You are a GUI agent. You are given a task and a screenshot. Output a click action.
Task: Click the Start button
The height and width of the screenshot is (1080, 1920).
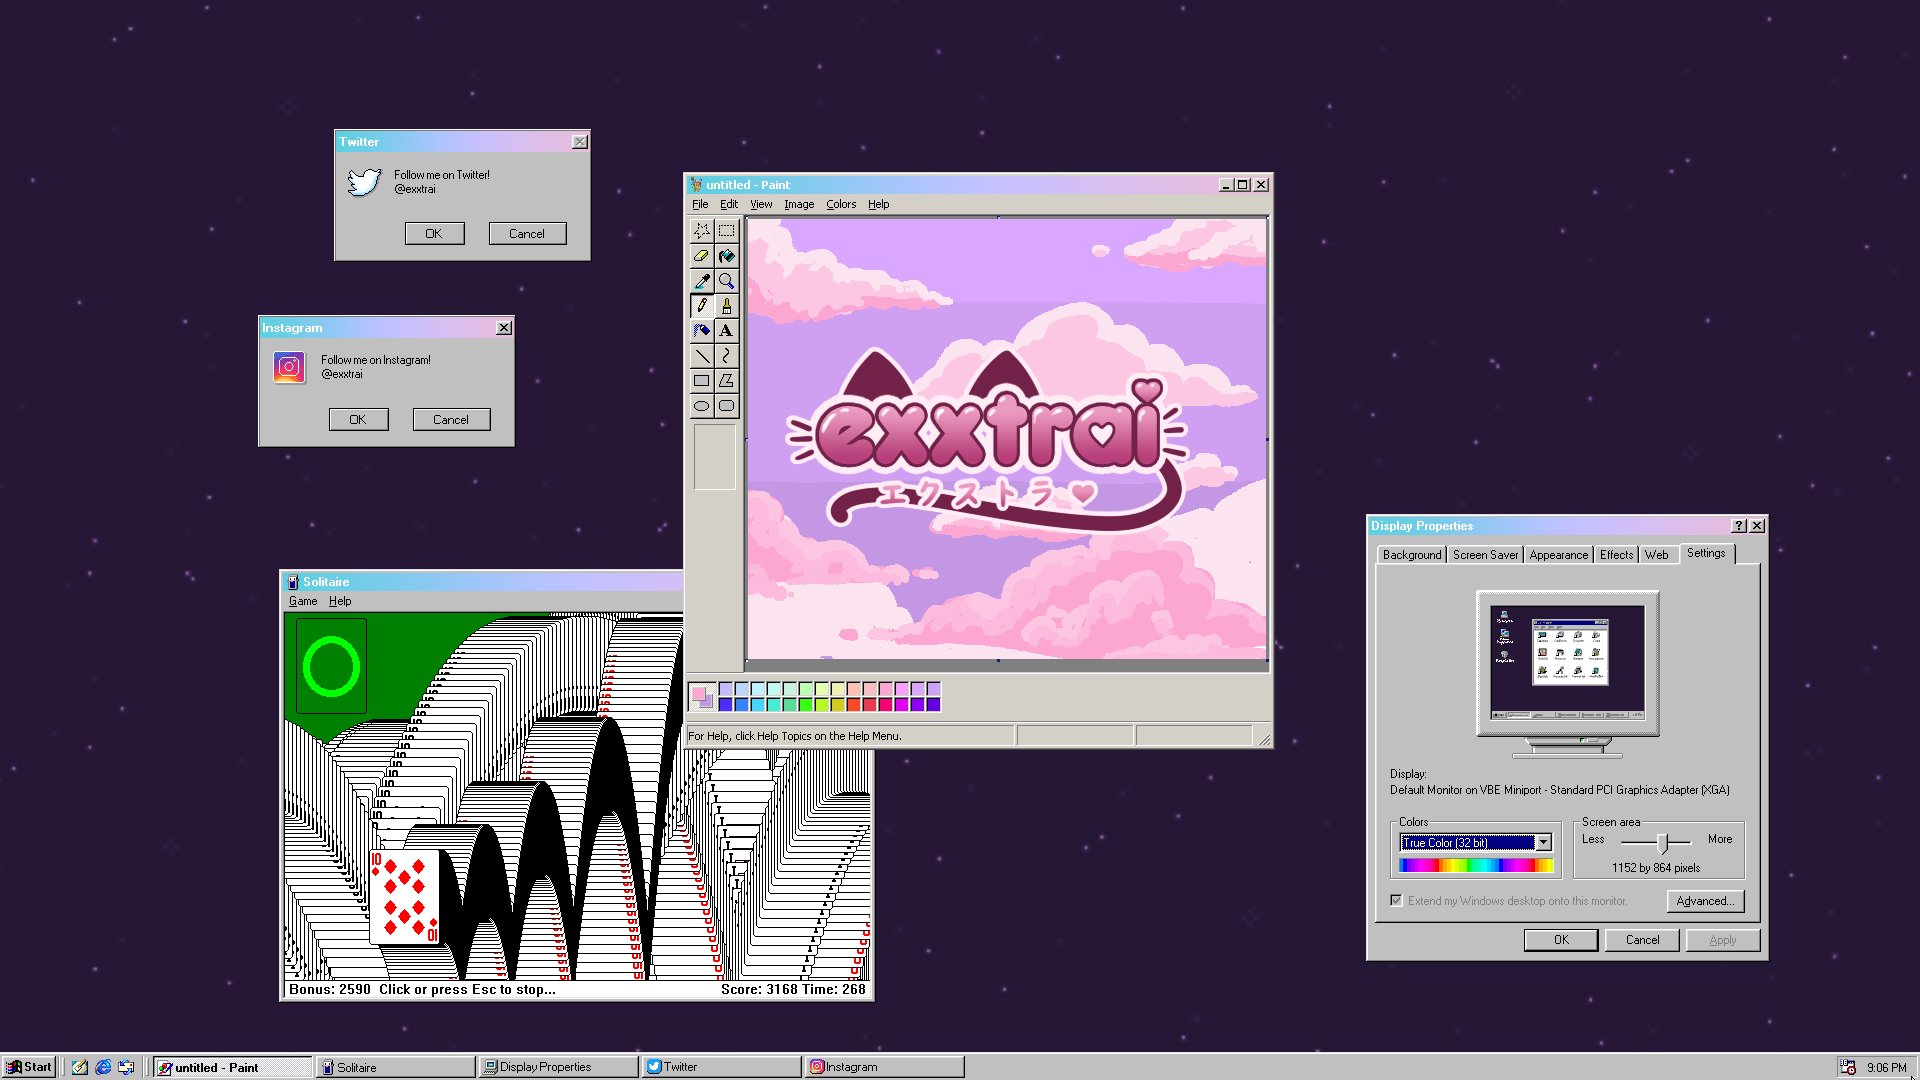(x=29, y=1067)
